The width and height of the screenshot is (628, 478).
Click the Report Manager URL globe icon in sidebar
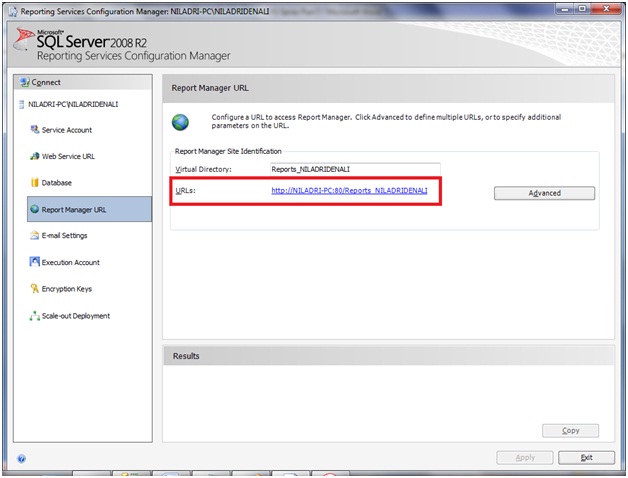(35, 209)
